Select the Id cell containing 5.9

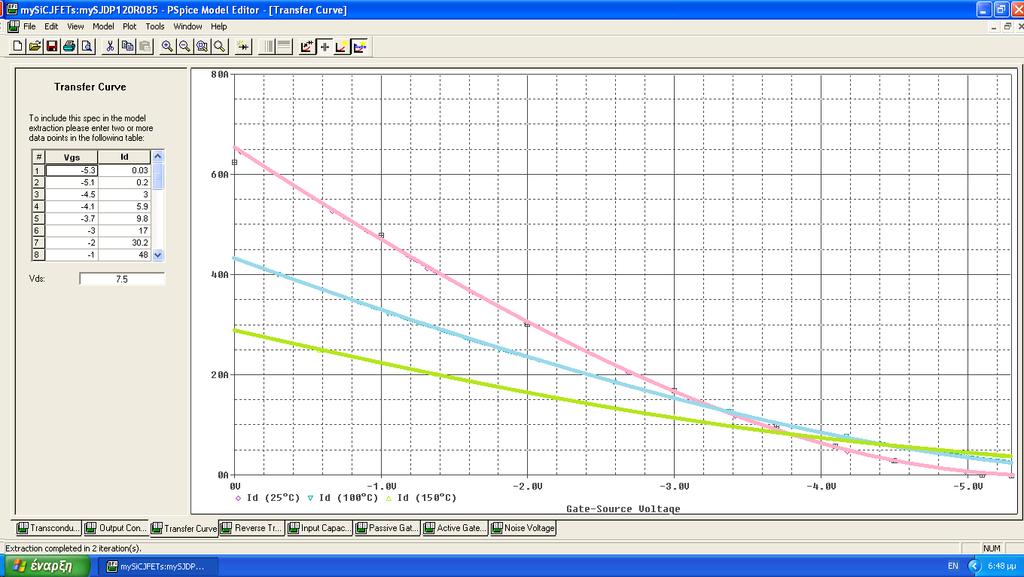[x=124, y=206]
